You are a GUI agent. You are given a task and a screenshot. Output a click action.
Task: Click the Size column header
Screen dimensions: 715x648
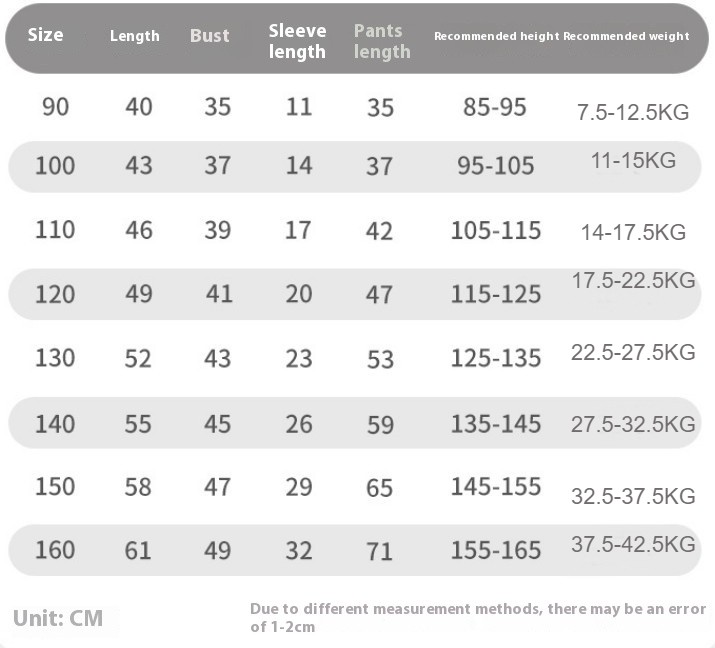46,35
